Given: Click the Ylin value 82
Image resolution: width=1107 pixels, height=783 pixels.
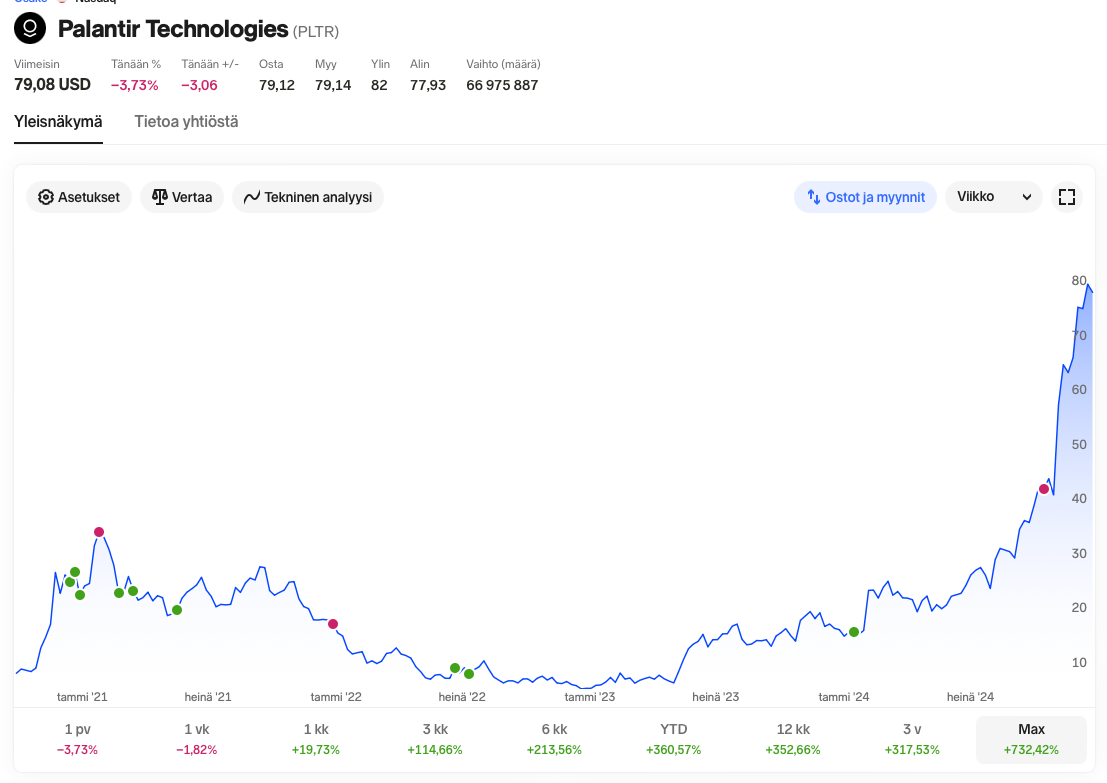Looking at the screenshot, I should [379, 85].
